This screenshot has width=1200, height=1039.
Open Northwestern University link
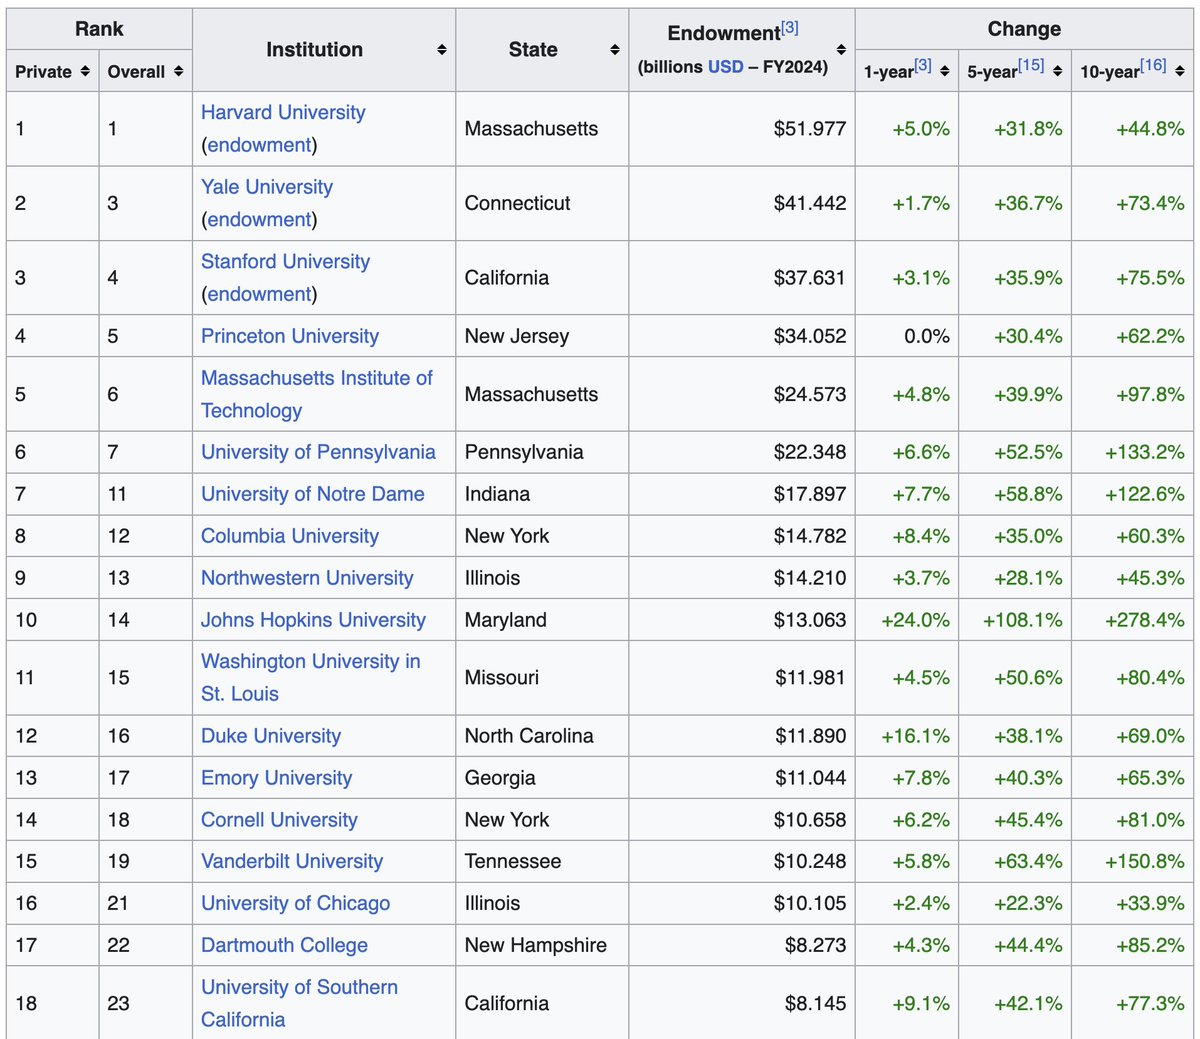point(307,578)
